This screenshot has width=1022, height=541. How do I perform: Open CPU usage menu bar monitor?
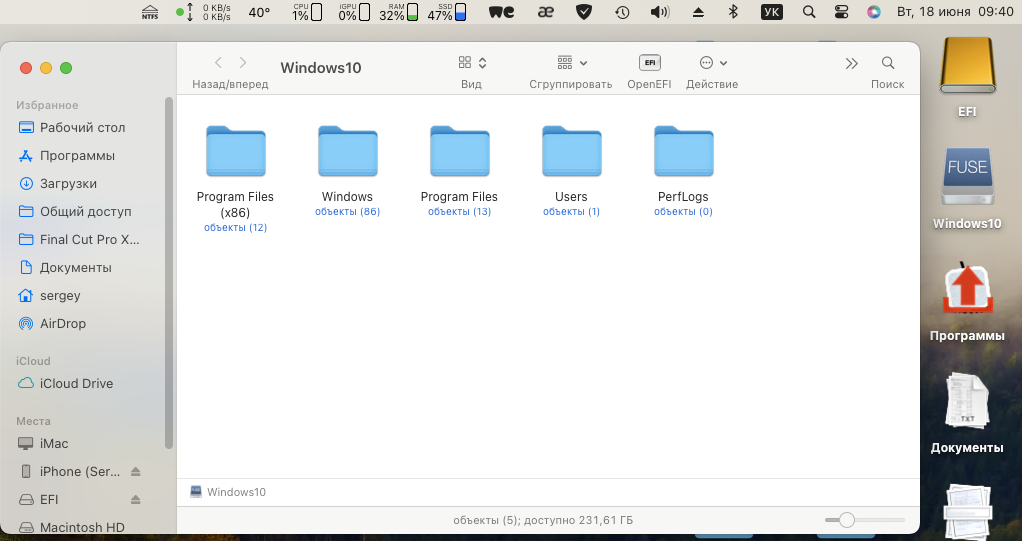pyautogui.click(x=307, y=12)
